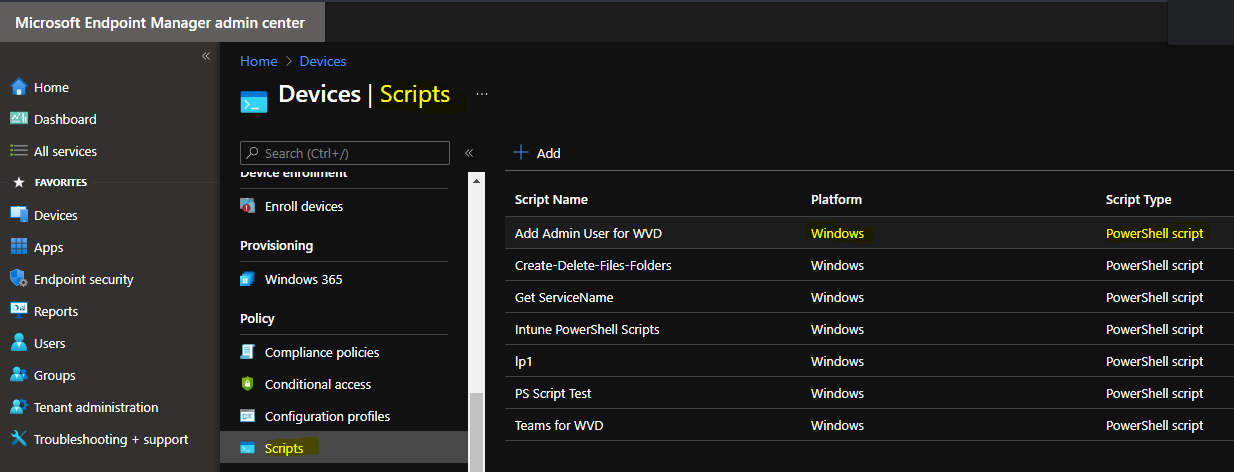The height and width of the screenshot is (472, 1234).
Task: Collapse the main navigation sidebar
Action: tap(206, 56)
